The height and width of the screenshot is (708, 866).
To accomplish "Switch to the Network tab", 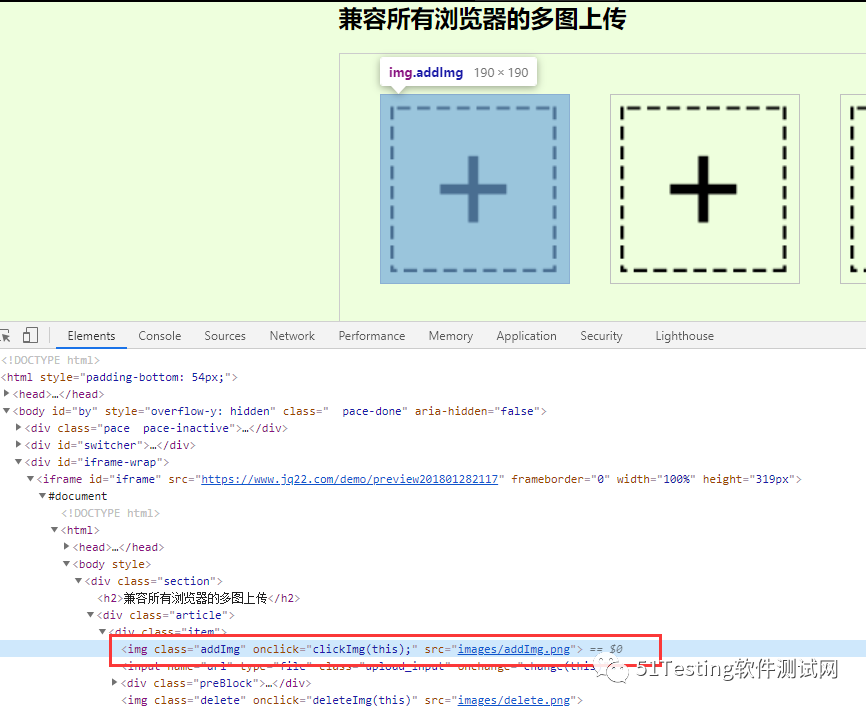I will (292, 336).
